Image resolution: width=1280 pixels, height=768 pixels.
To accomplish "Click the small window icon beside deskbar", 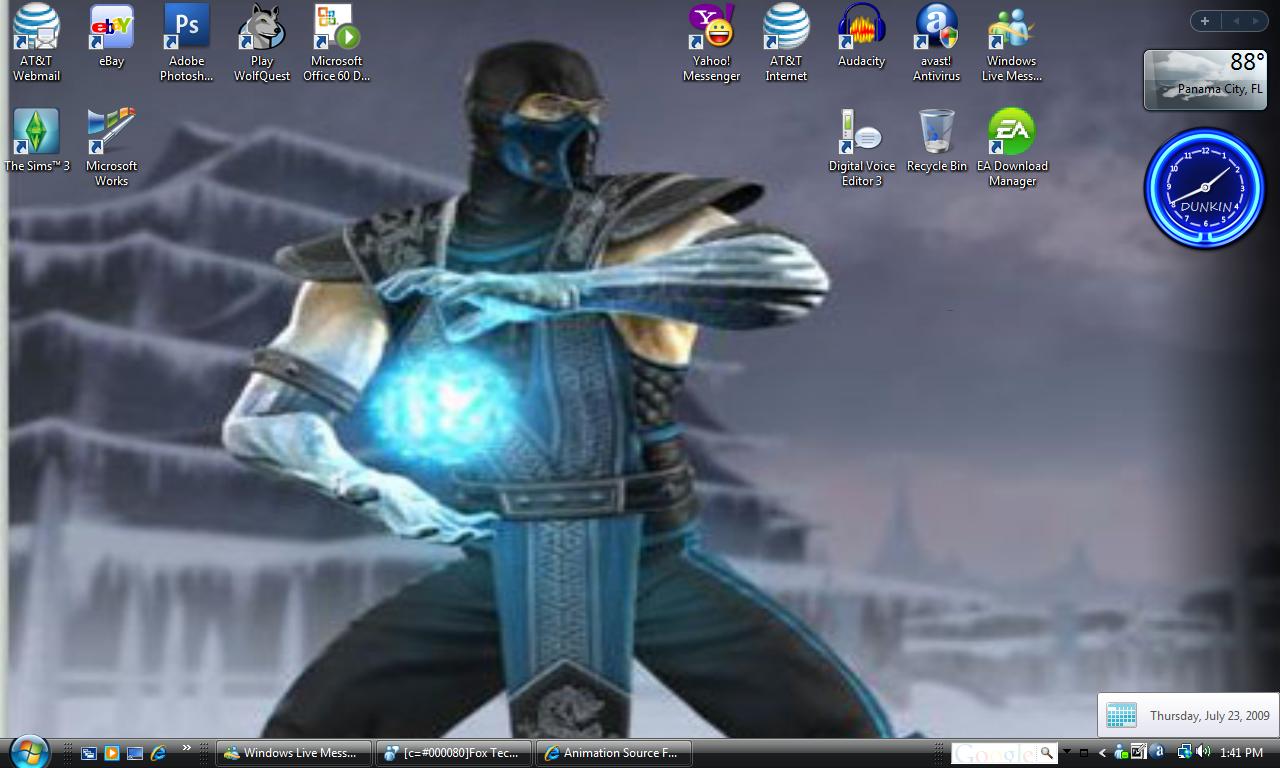I will (1083, 753).
